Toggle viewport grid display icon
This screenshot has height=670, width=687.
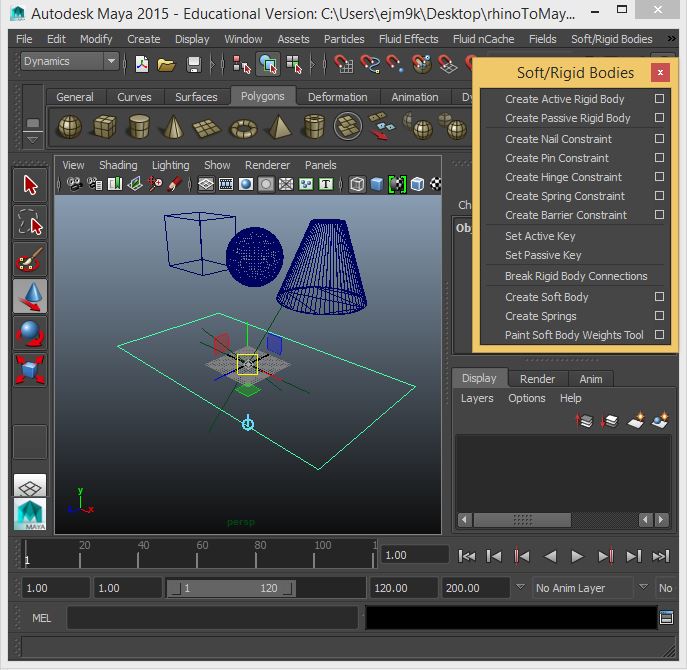(205, 184)
